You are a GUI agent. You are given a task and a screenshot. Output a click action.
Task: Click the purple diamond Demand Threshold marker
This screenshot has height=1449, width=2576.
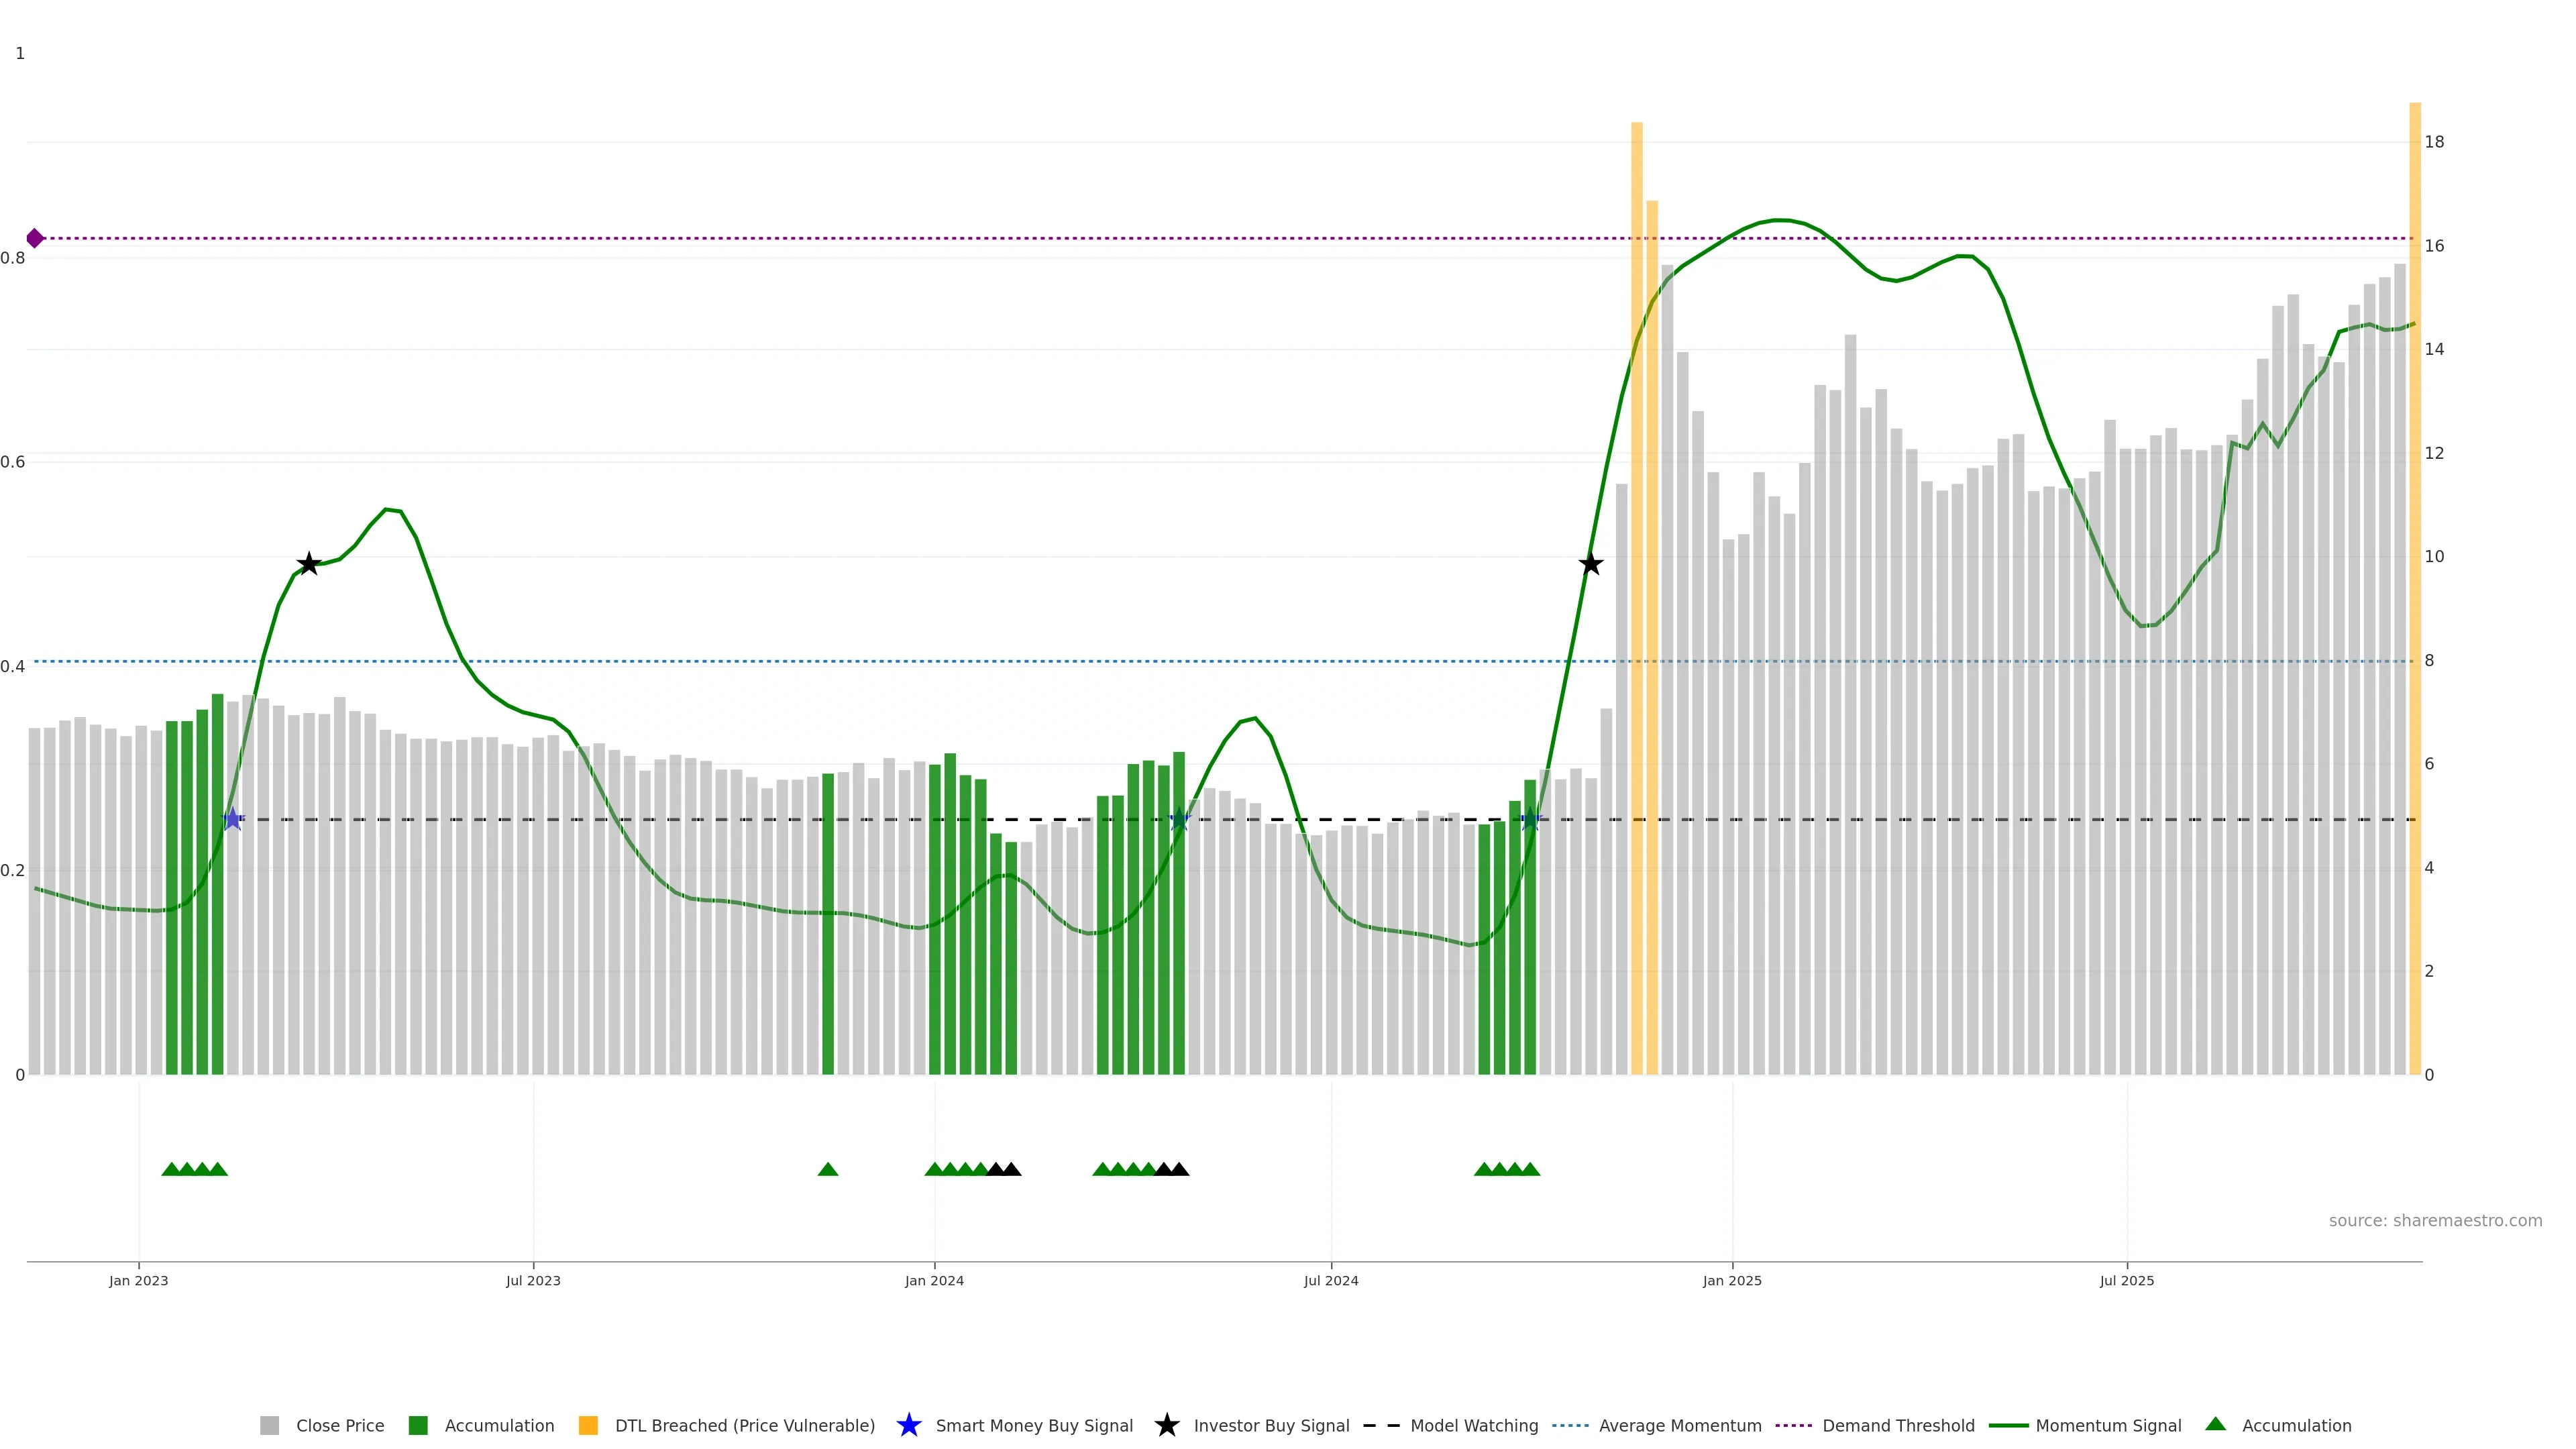[x=35, y=238]
